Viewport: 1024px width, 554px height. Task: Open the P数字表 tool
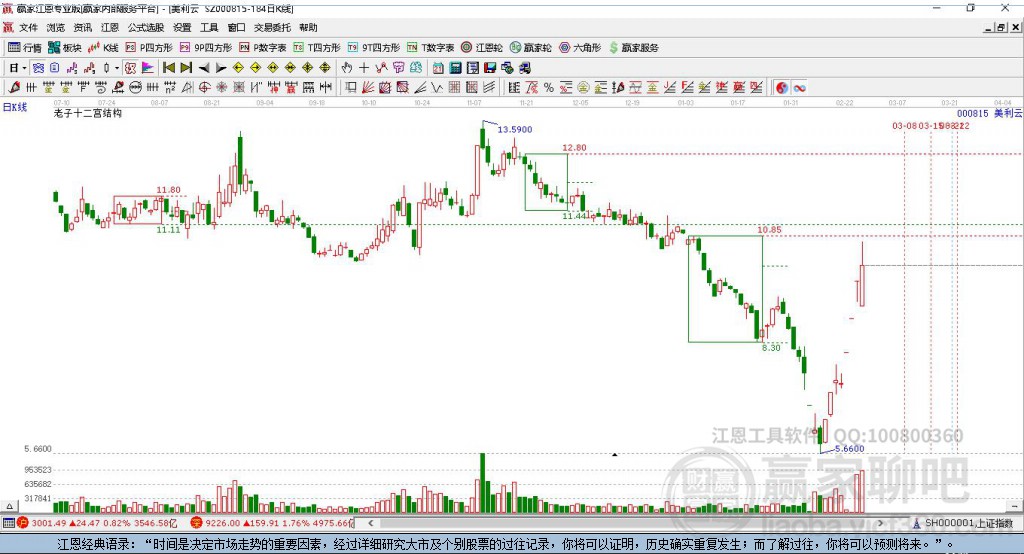point(263,48)
